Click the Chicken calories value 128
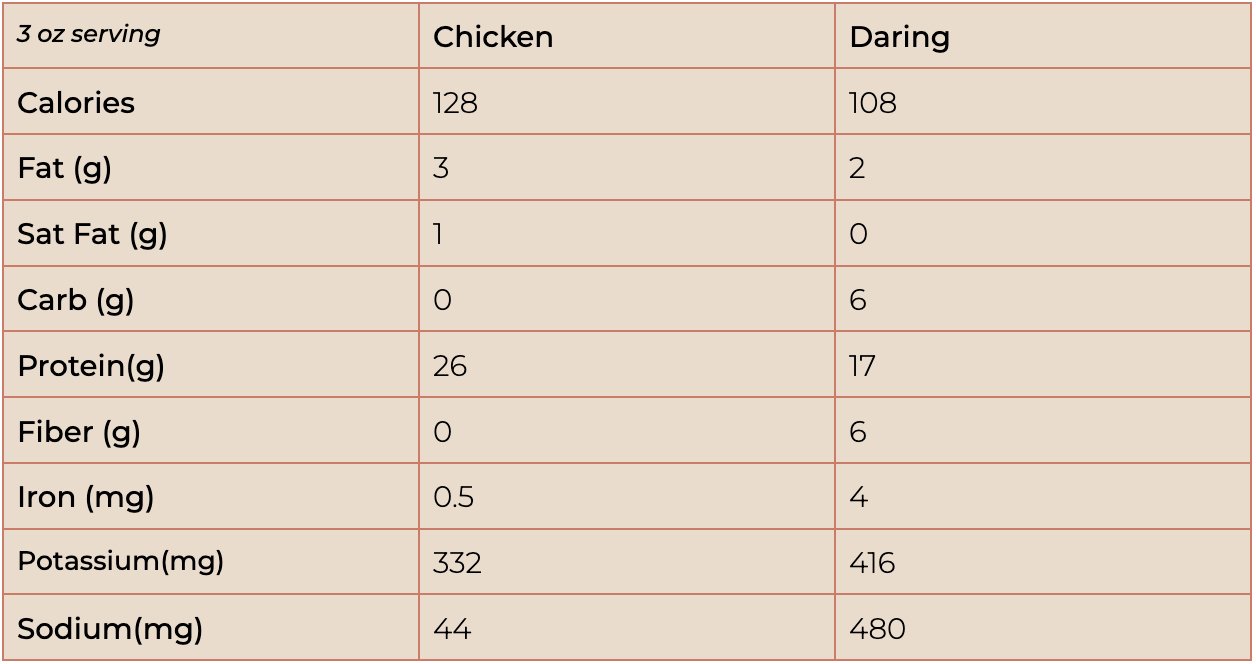The height and width of the screenshot is (664, 1256). tap(455, 103)
